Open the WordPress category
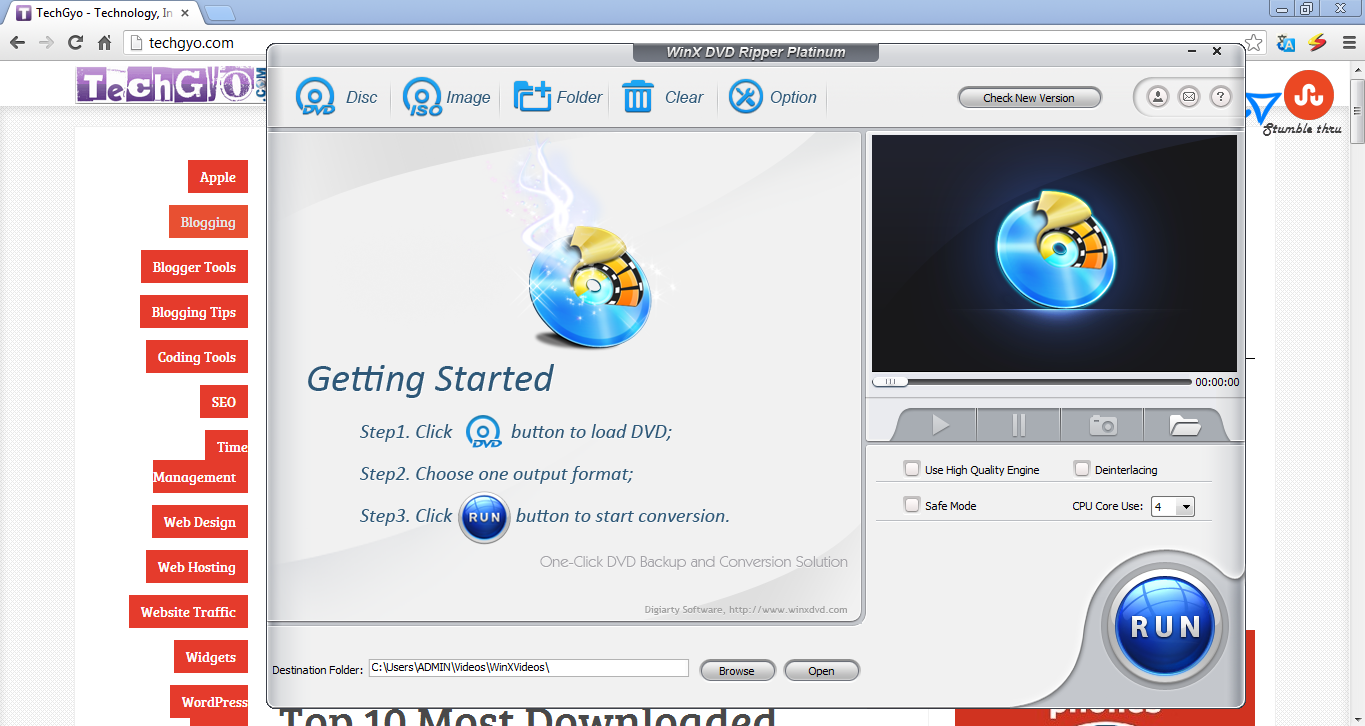 [x=209, y=702]
